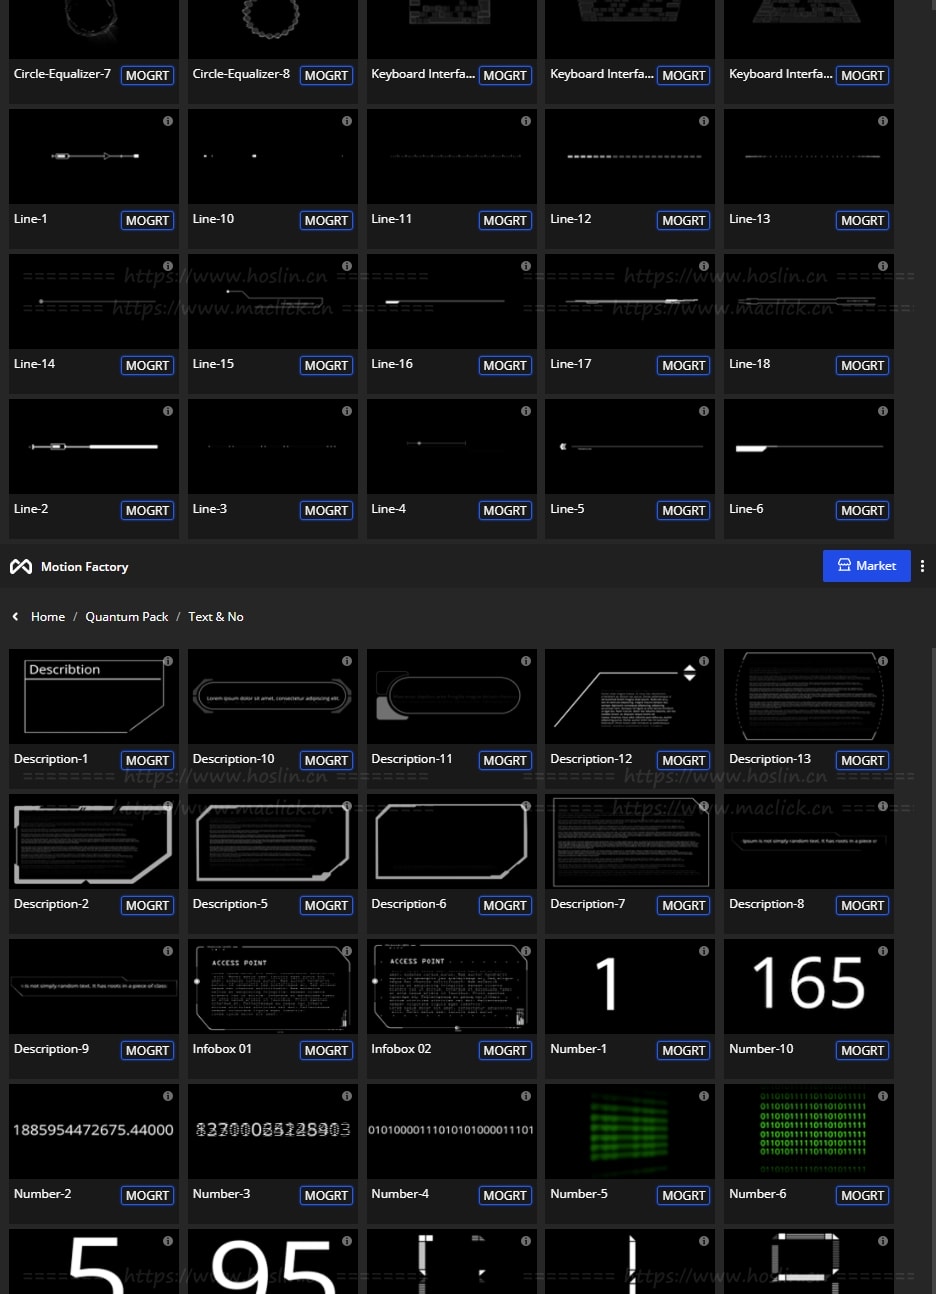
Task: Click MOGRT button for Number-4
Action: (505, 1195)
